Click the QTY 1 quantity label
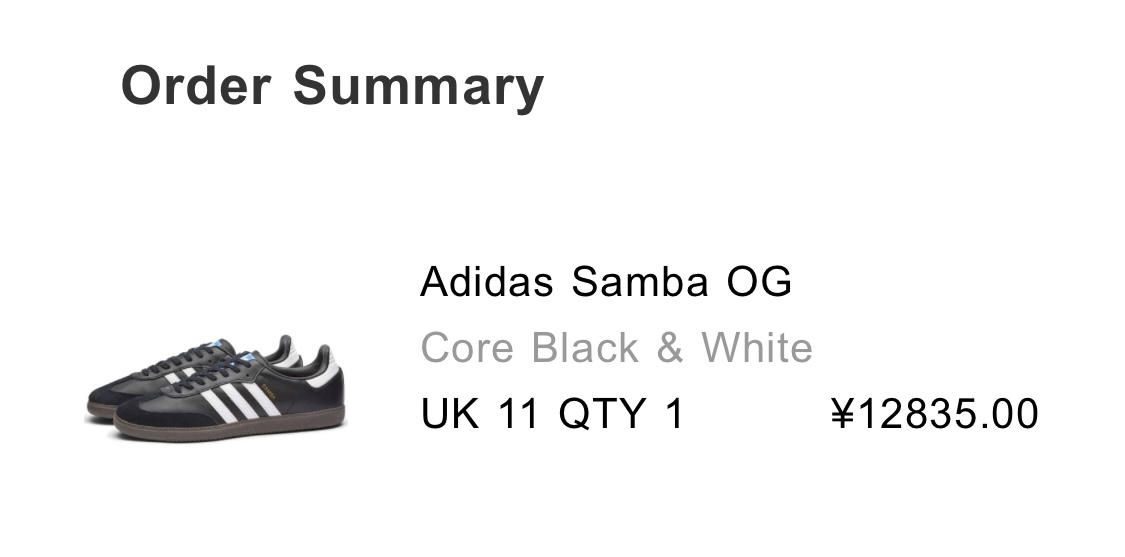Image resolution: width=1125 pixels, height=557 pixels. pos(620,413)
